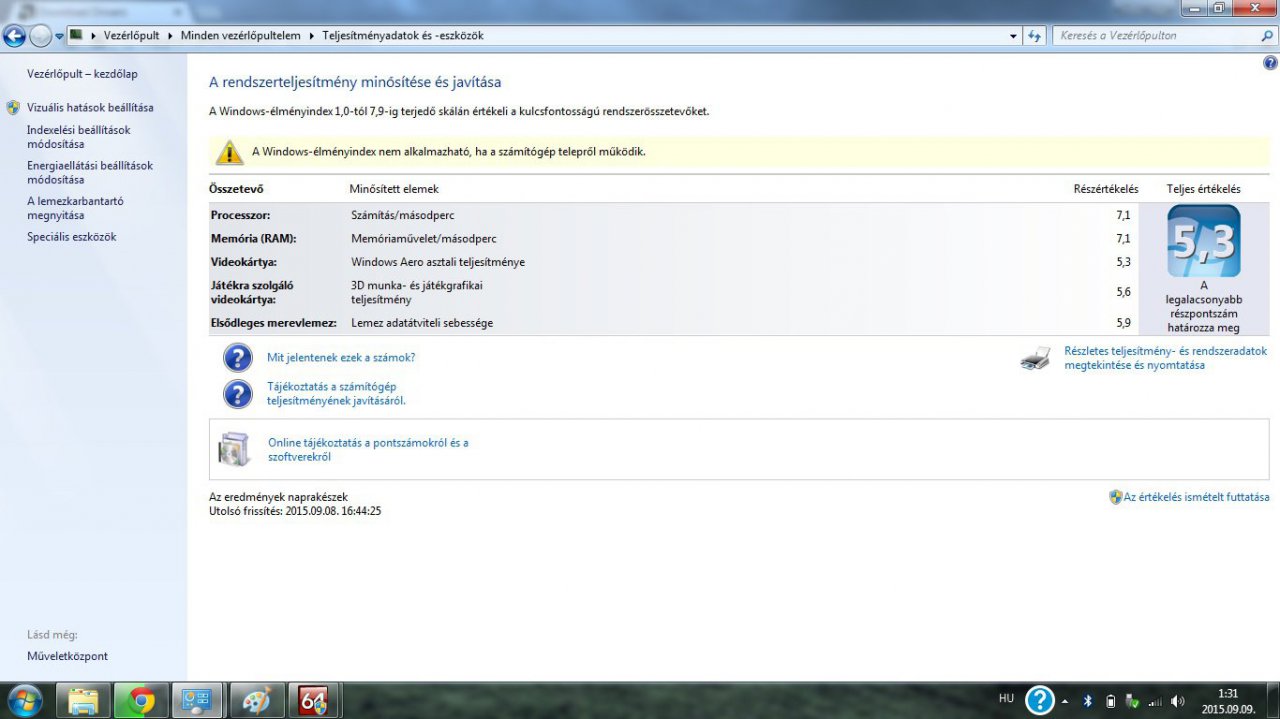Click the power plug tray icon

[x=1132, y=701]
